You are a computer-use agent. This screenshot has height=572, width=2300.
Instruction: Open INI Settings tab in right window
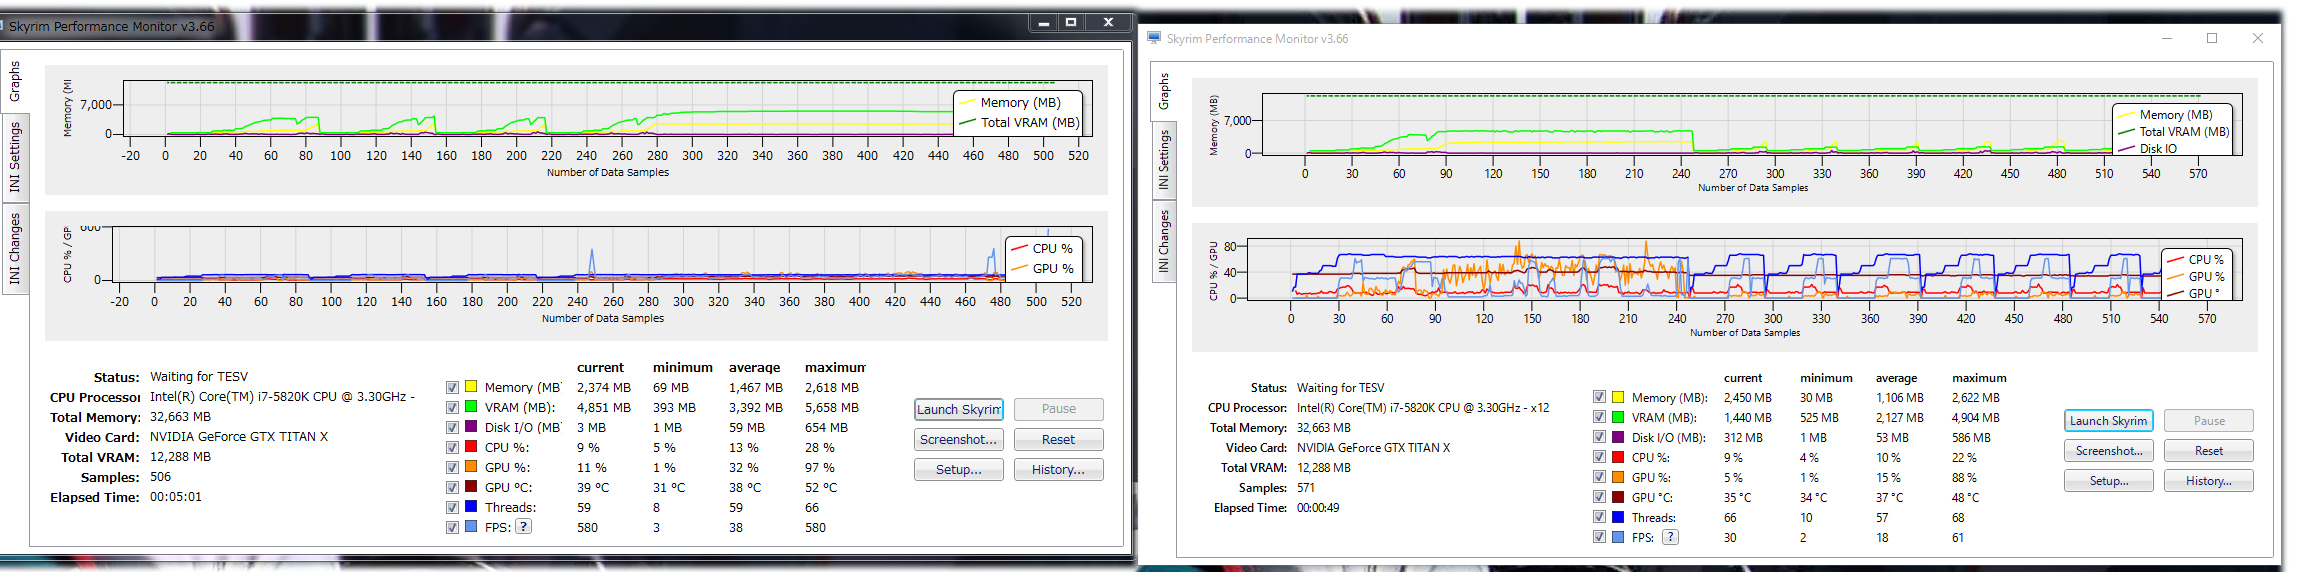(1164, 160)
